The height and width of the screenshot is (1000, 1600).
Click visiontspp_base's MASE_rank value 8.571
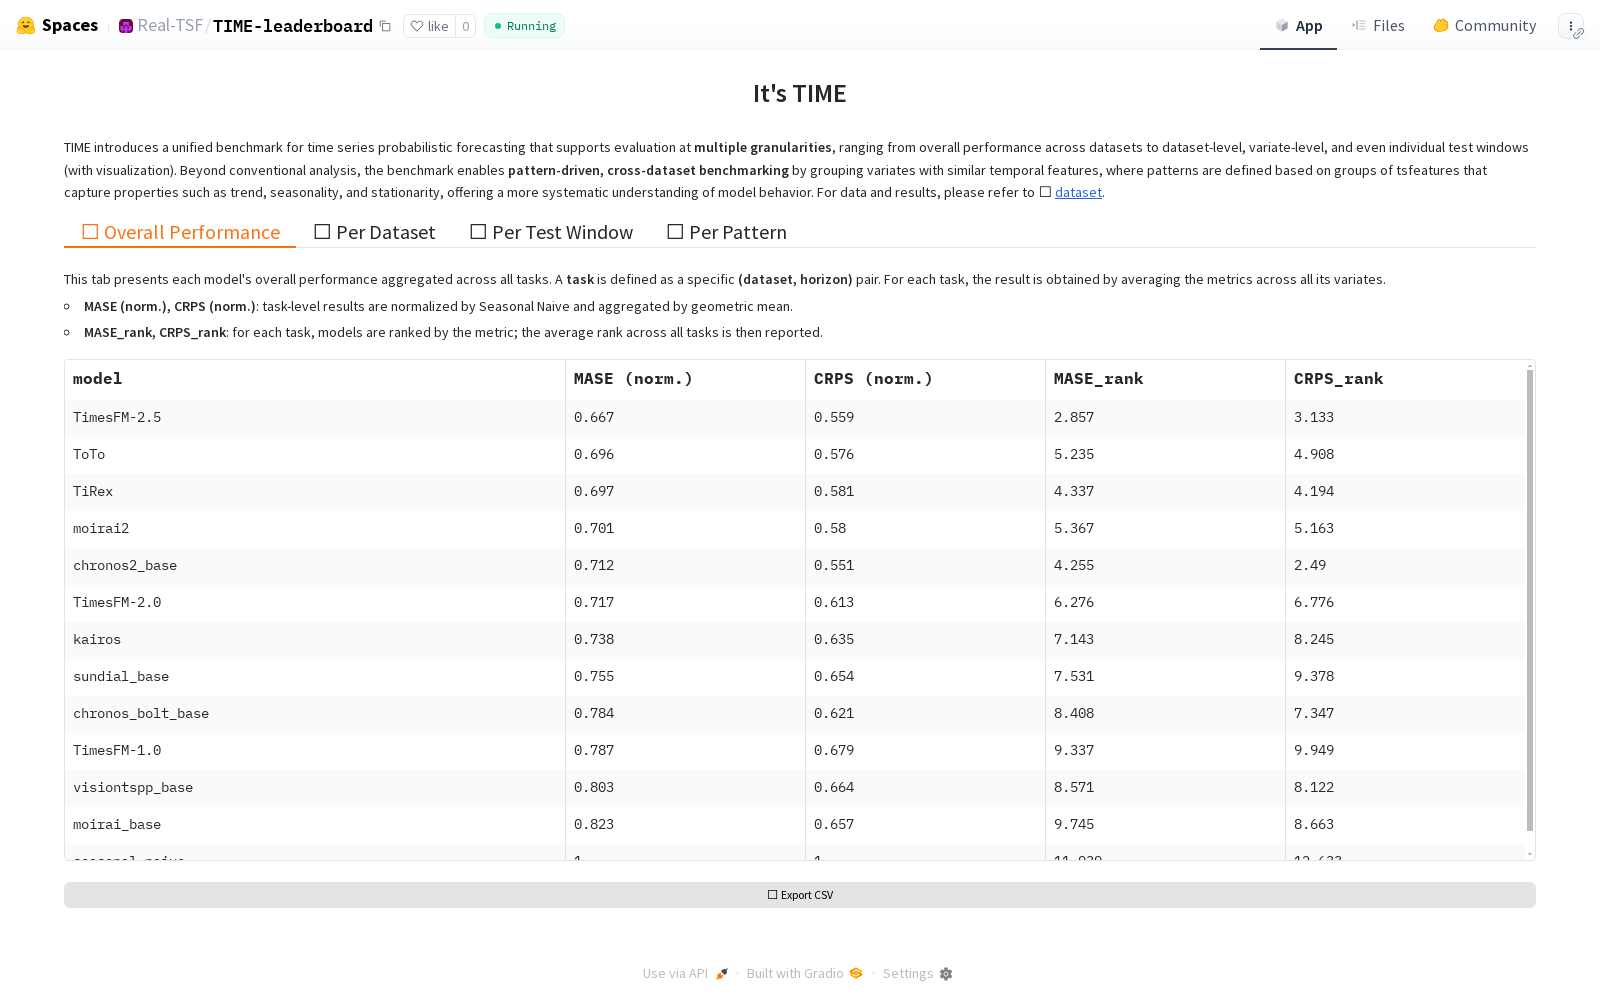coord(1165,788)
